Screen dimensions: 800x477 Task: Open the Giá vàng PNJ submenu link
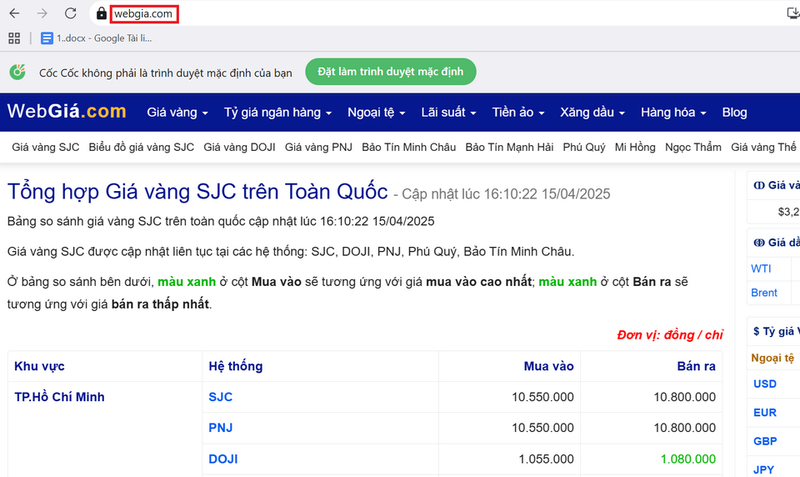(318, 147)
